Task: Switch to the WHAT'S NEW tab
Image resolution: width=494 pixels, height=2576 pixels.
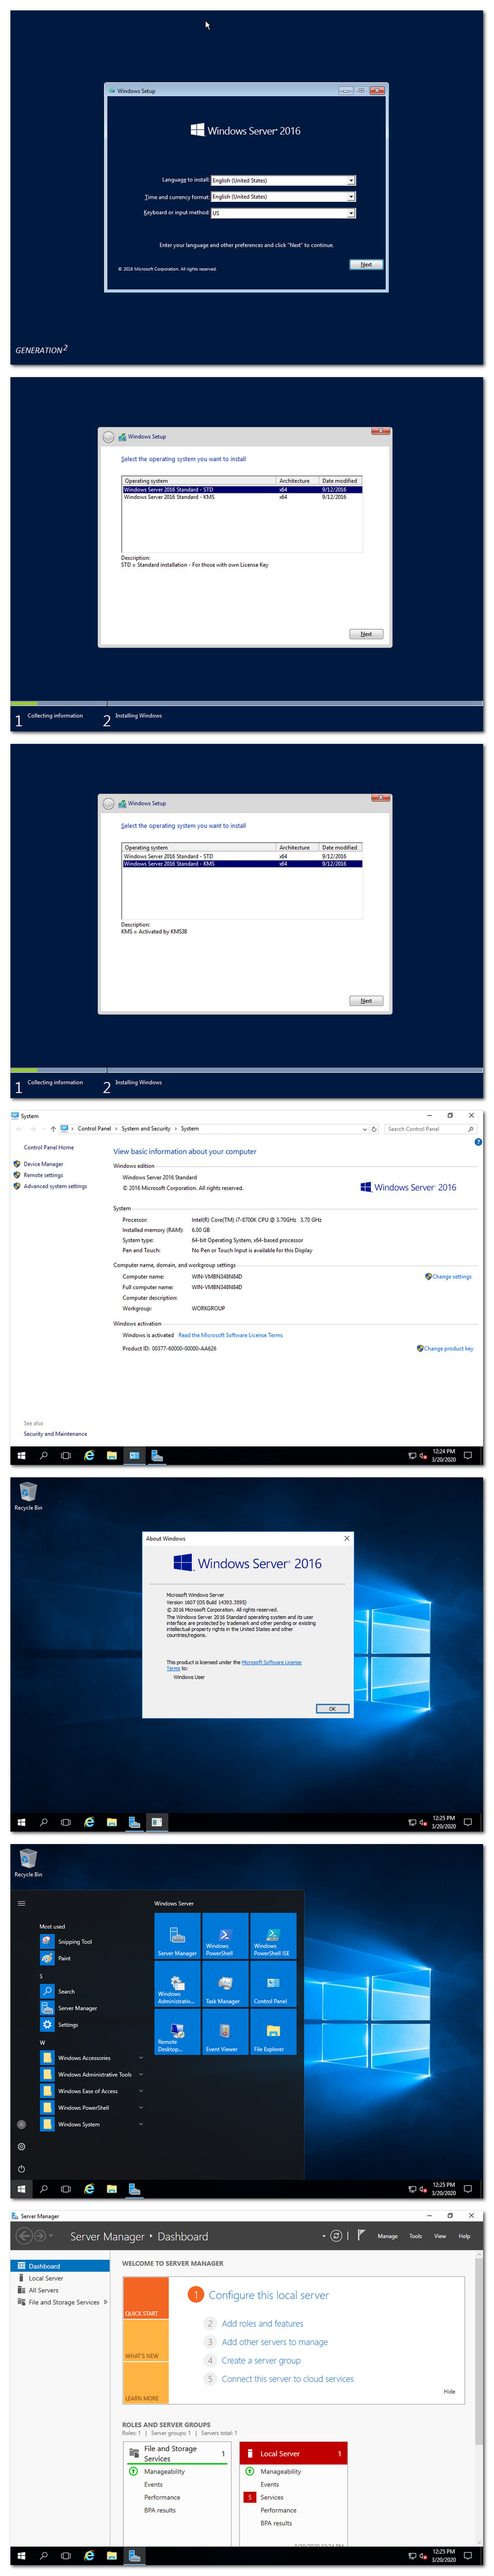Action: (145, 2340)
